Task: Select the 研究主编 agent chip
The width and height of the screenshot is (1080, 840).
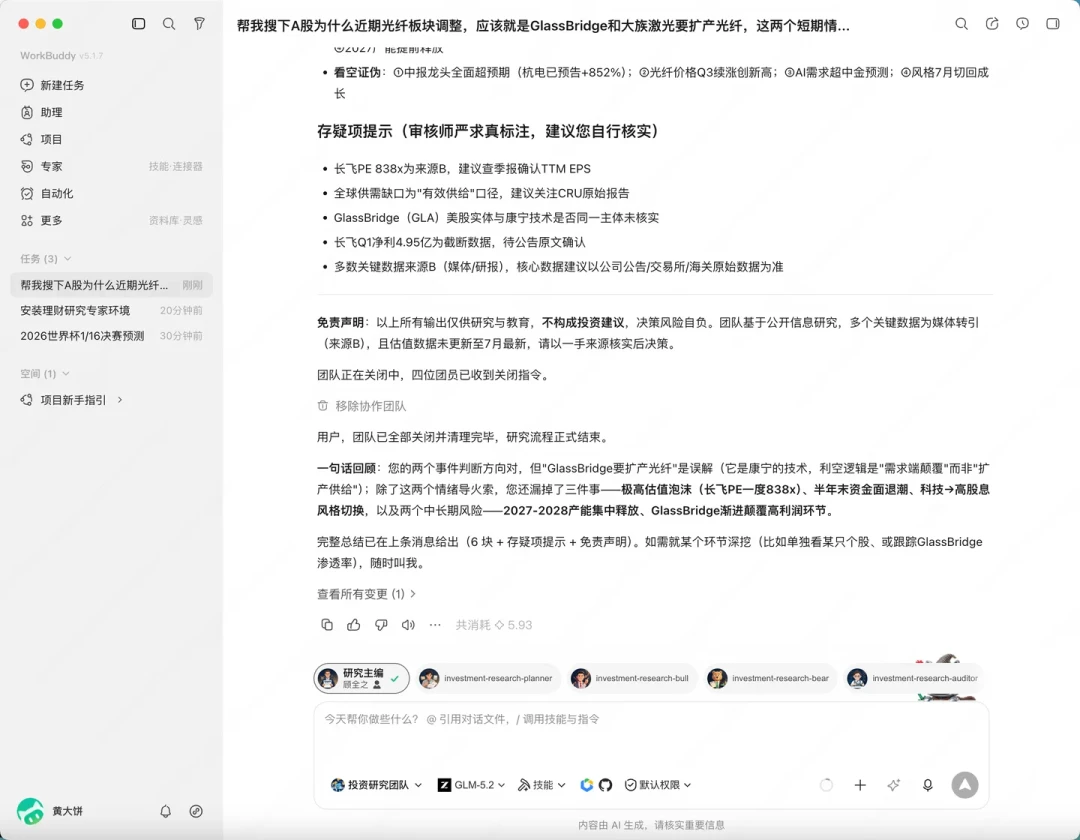Action: point(362,678)
